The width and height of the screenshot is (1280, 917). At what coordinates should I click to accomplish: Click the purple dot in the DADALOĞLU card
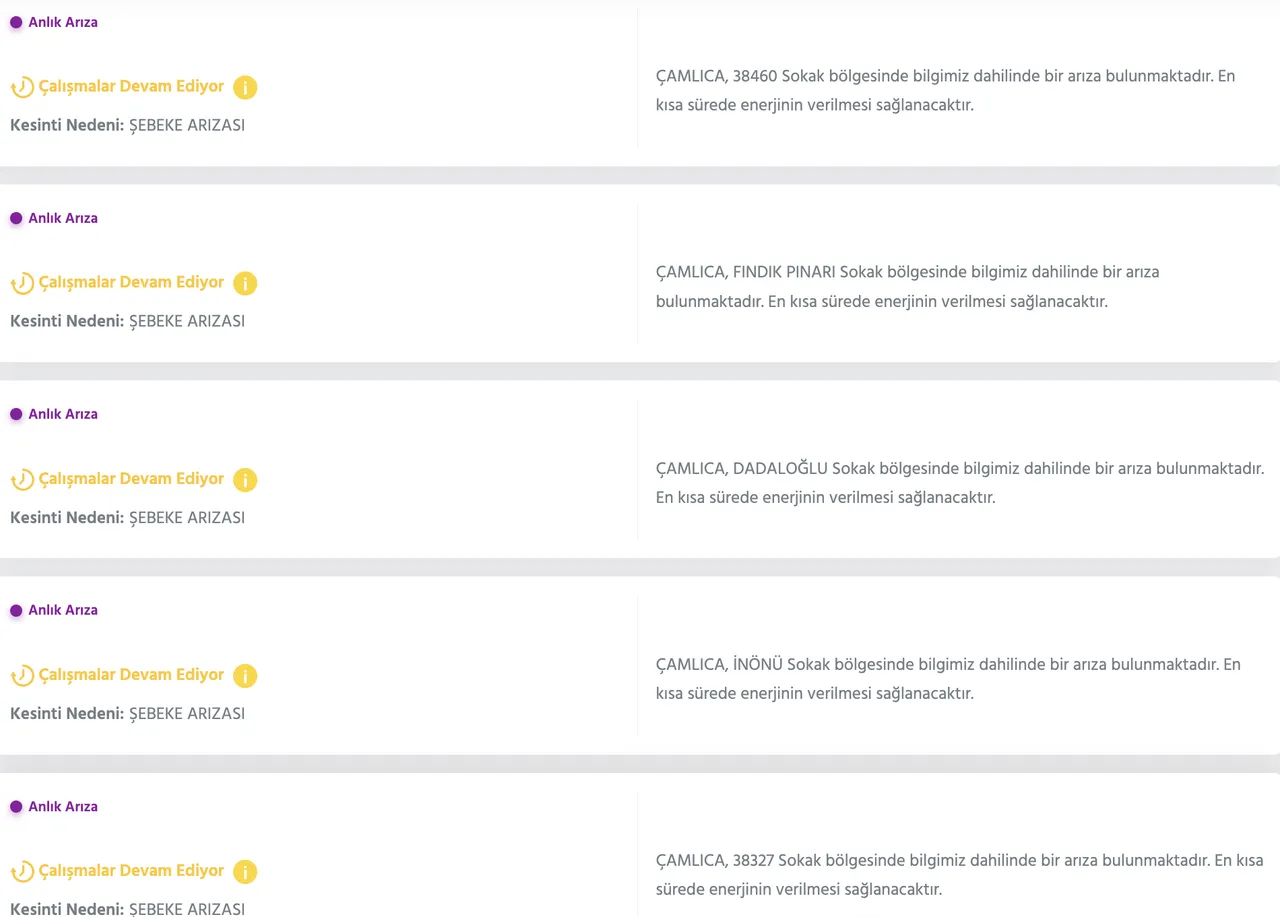16,414
